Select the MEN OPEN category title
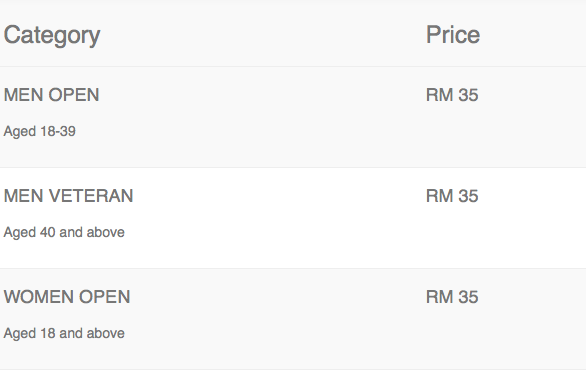The width and height of the screenshot is (586, 385). click(x=52, y=95)
